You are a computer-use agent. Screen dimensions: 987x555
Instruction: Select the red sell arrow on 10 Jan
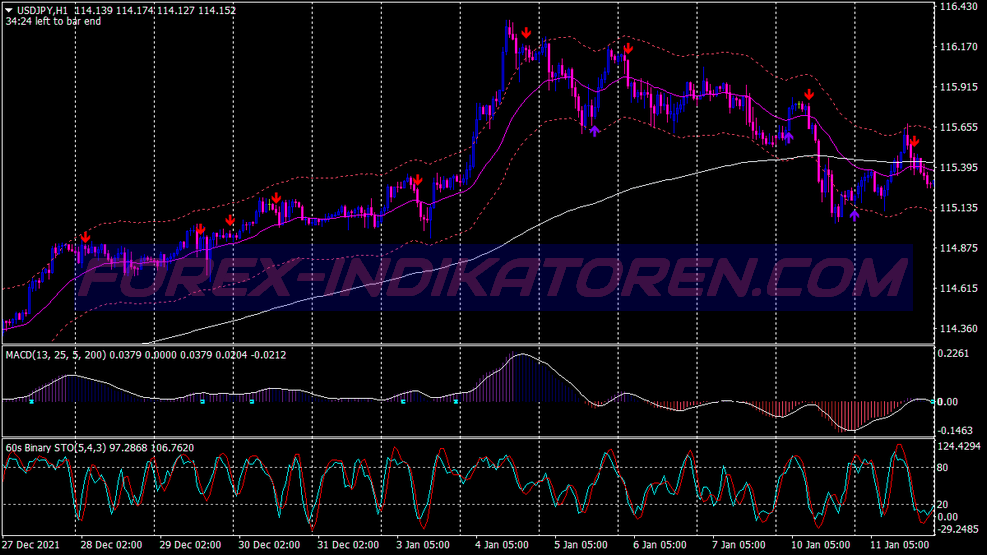809,94
